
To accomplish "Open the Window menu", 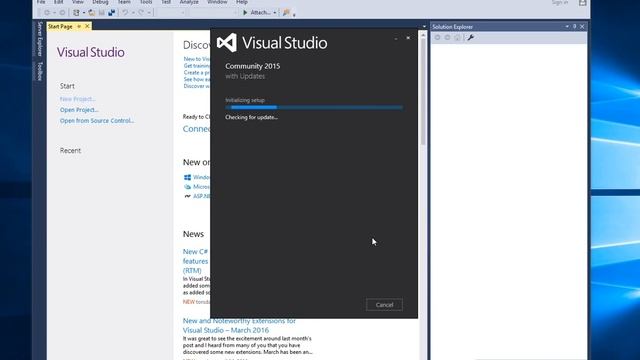I will (x=217, y=2).
